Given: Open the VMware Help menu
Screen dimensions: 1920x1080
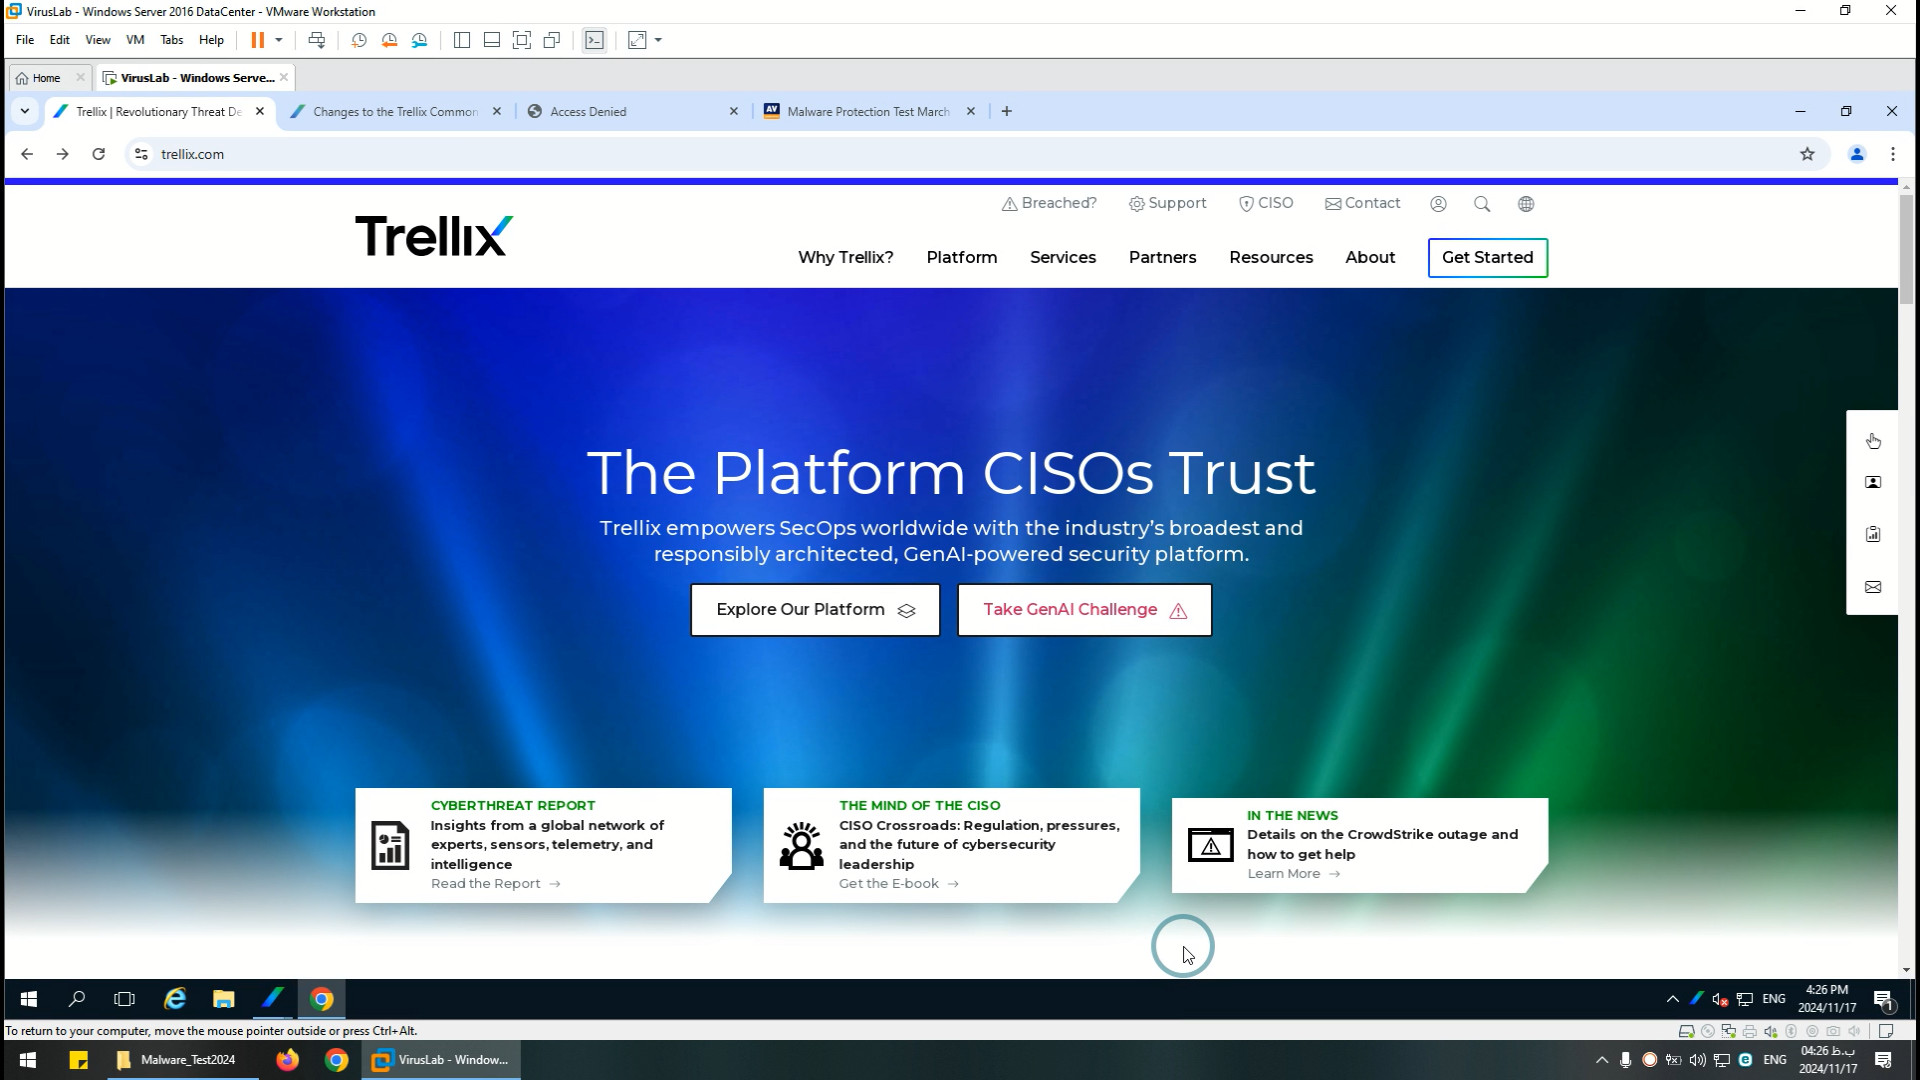Looking at the screenshot, I should tap(211, 40).
